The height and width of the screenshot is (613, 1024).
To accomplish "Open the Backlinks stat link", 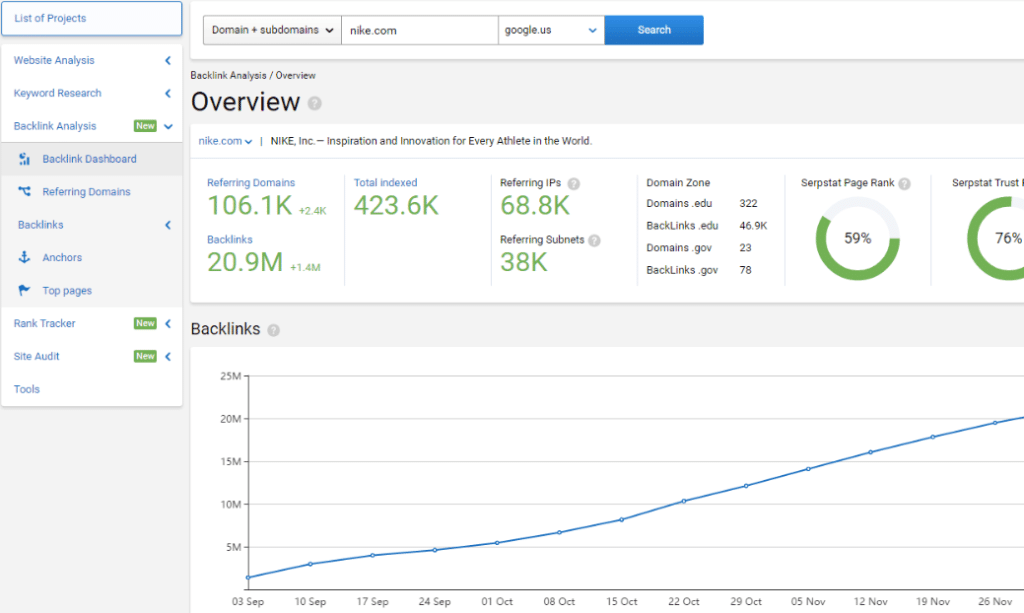I will pos(229,240).
